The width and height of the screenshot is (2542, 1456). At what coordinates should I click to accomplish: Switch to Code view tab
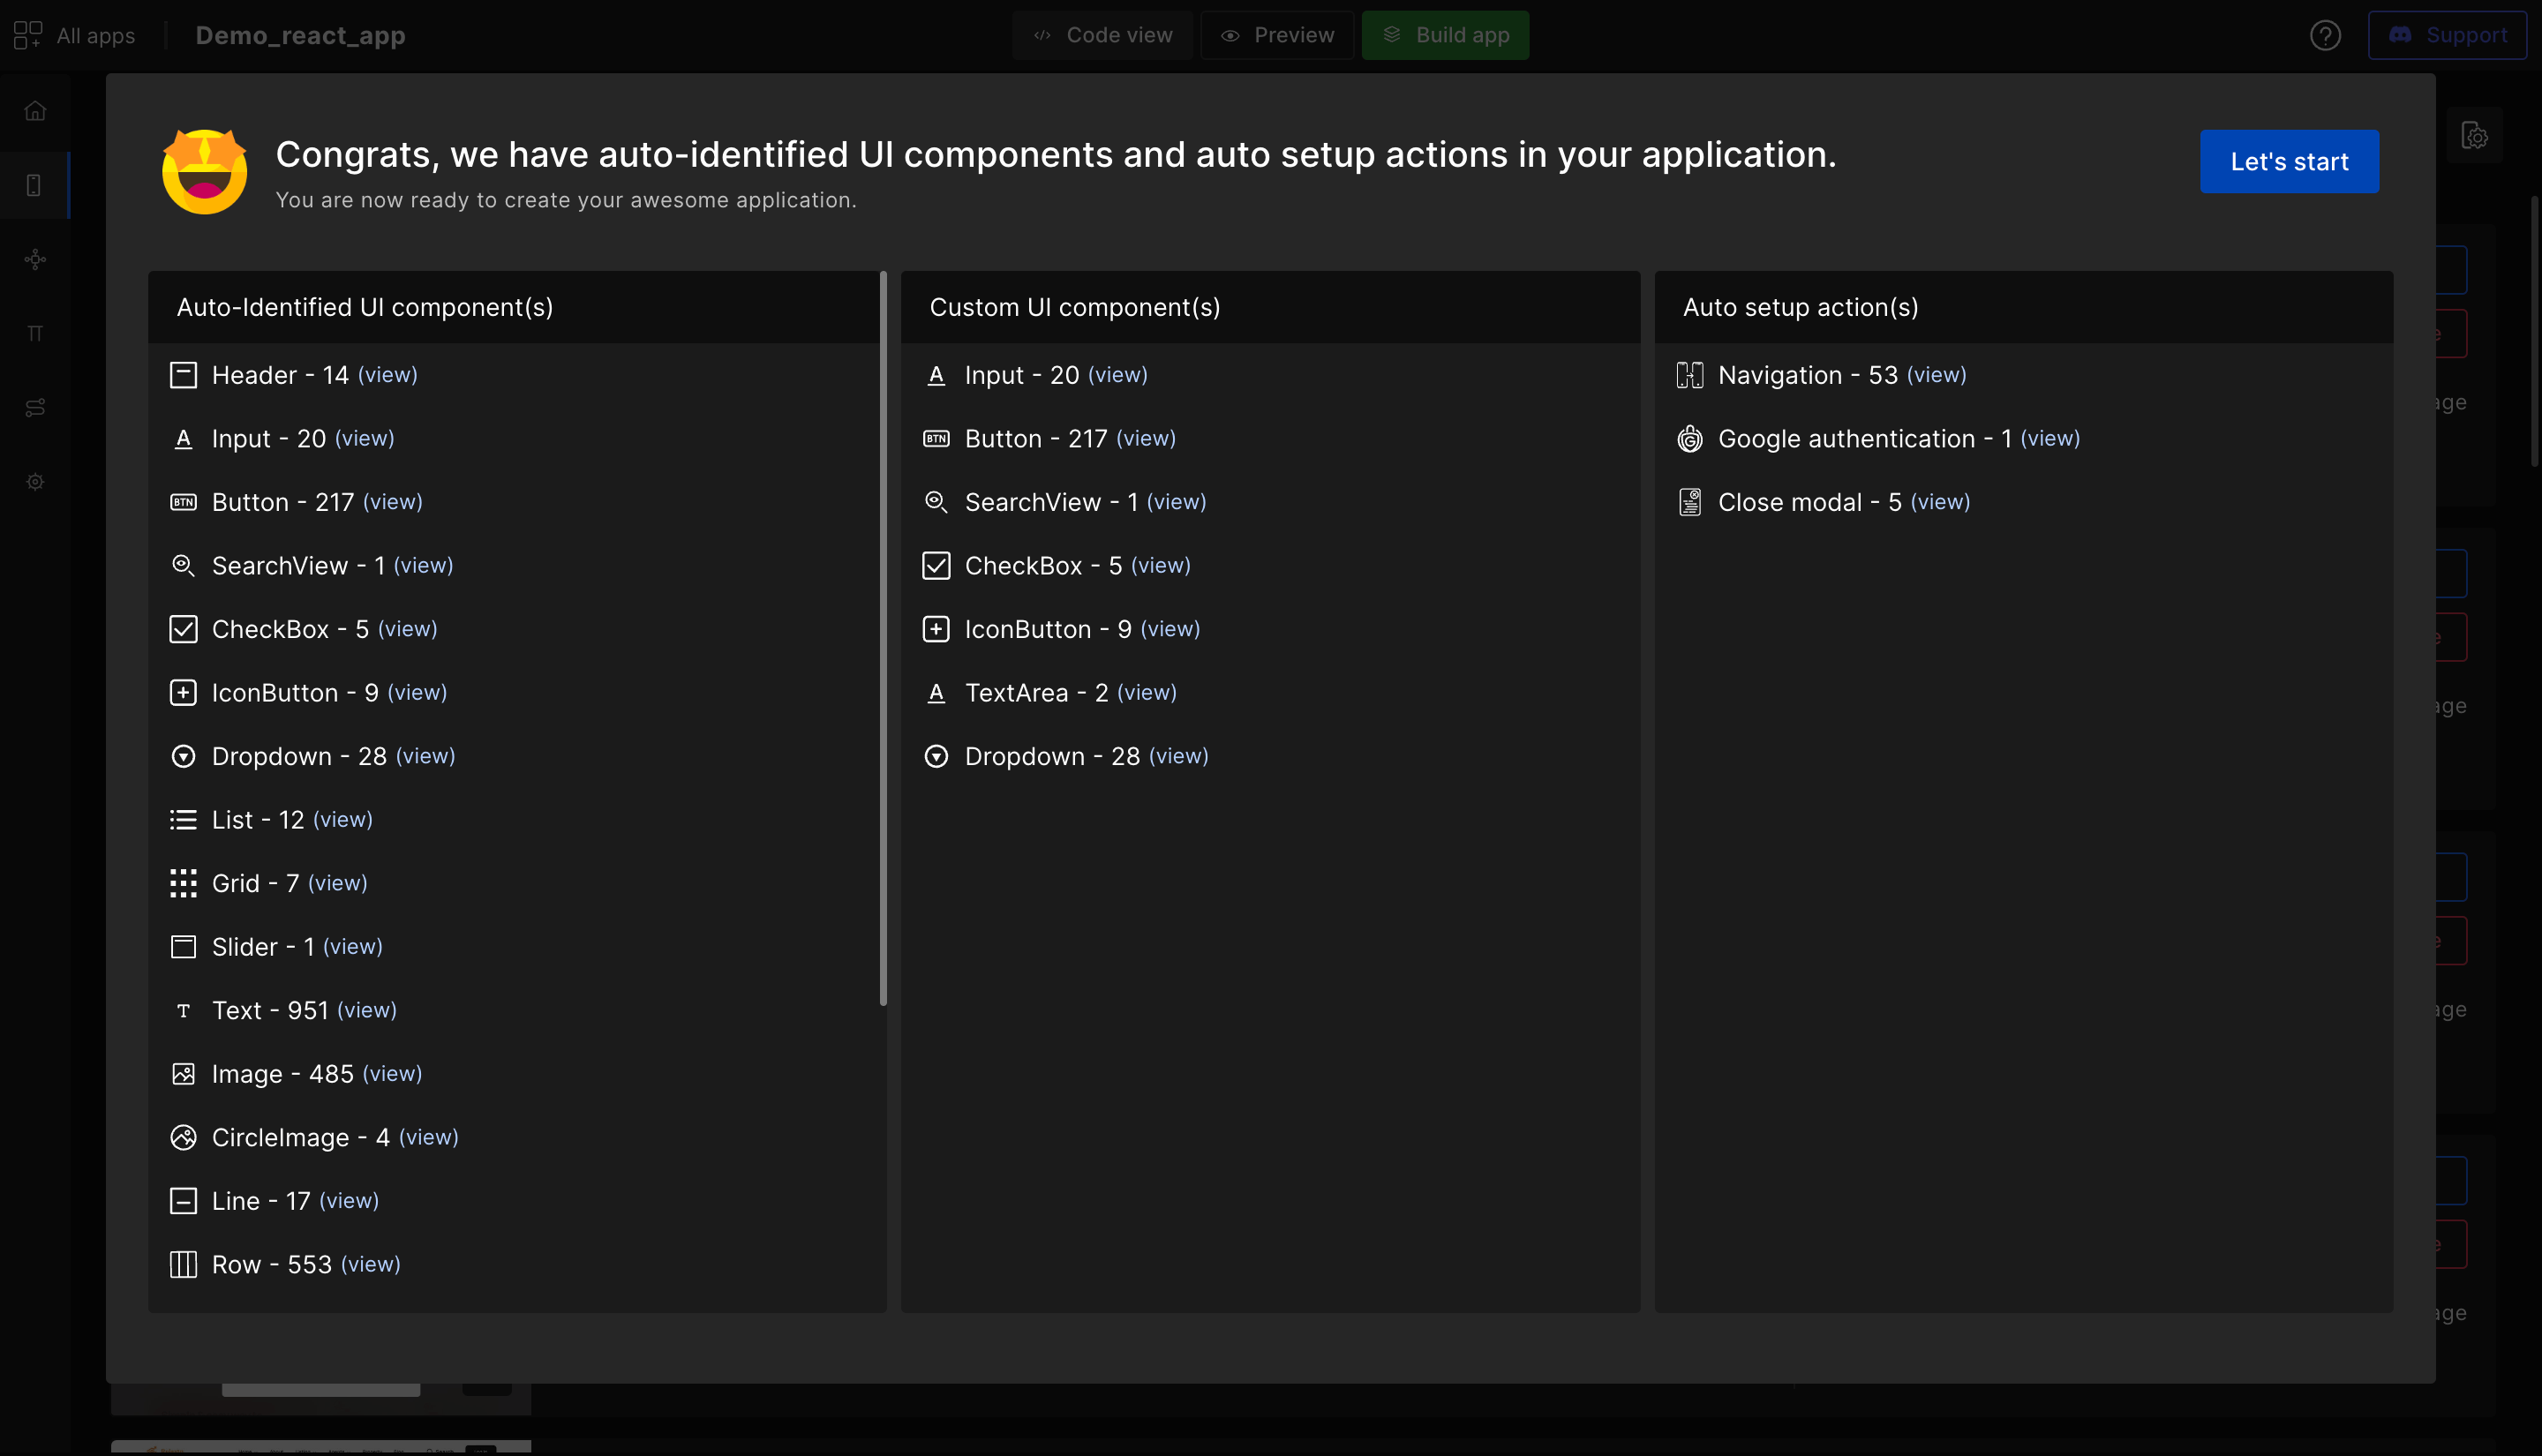point(1102,36)
